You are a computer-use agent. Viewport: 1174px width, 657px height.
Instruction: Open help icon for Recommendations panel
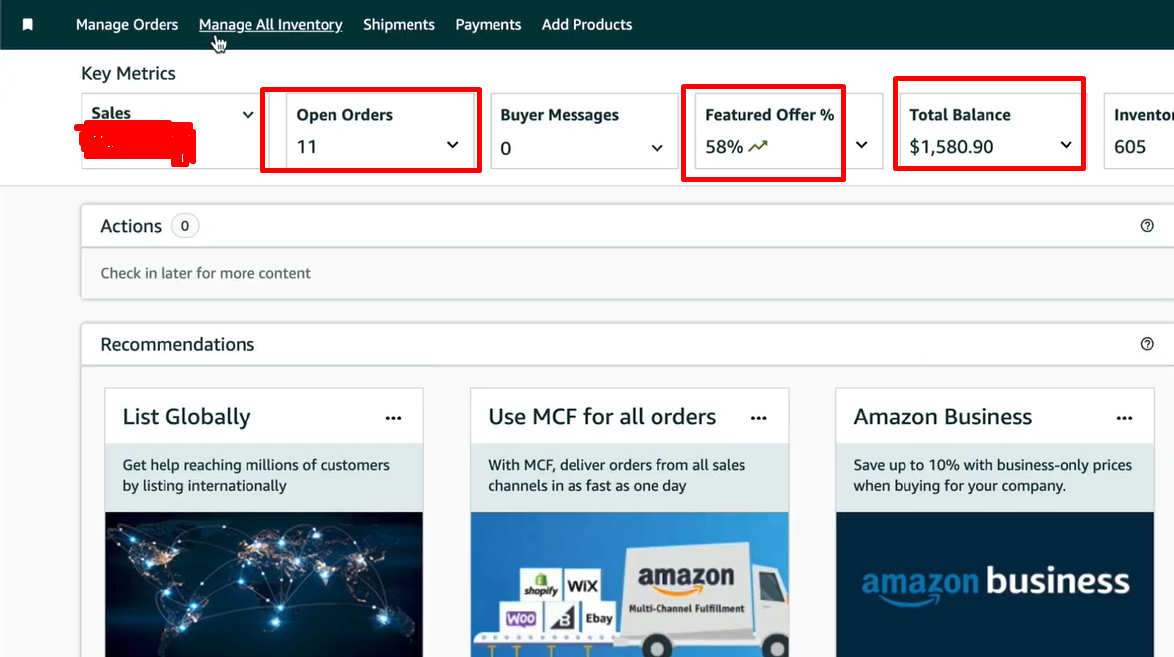[x=1147, y=344]
